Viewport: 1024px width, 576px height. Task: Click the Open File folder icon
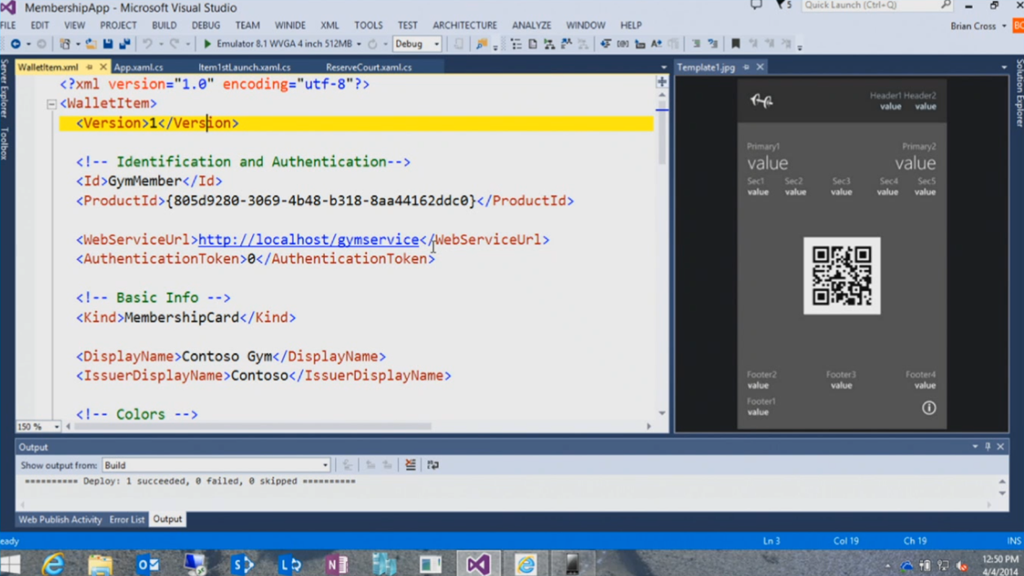pos(91,44)
